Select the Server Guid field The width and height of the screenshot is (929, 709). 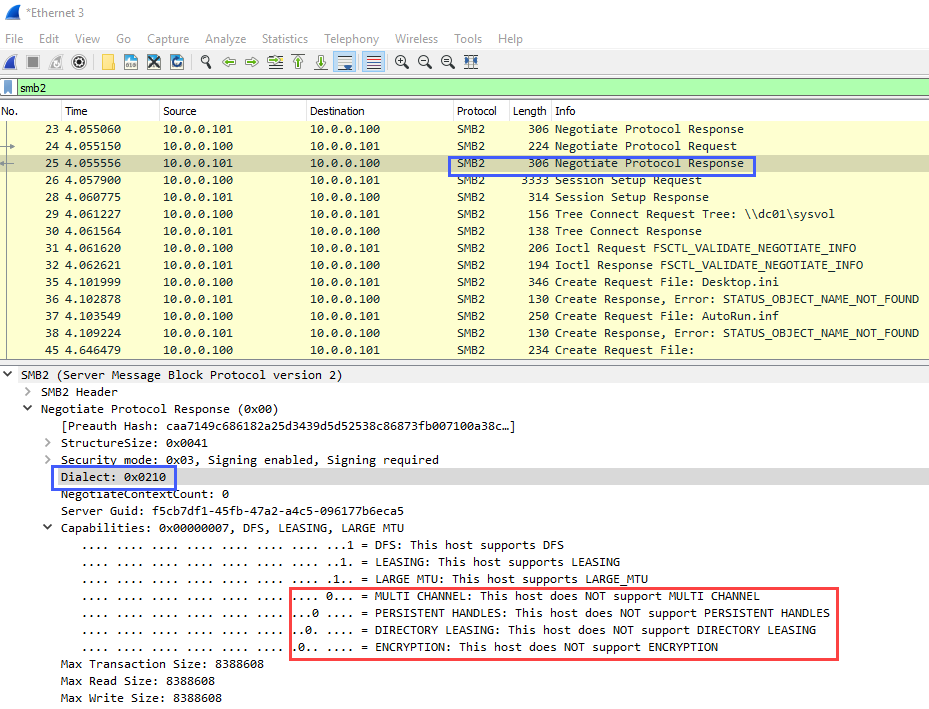[232, 511]
